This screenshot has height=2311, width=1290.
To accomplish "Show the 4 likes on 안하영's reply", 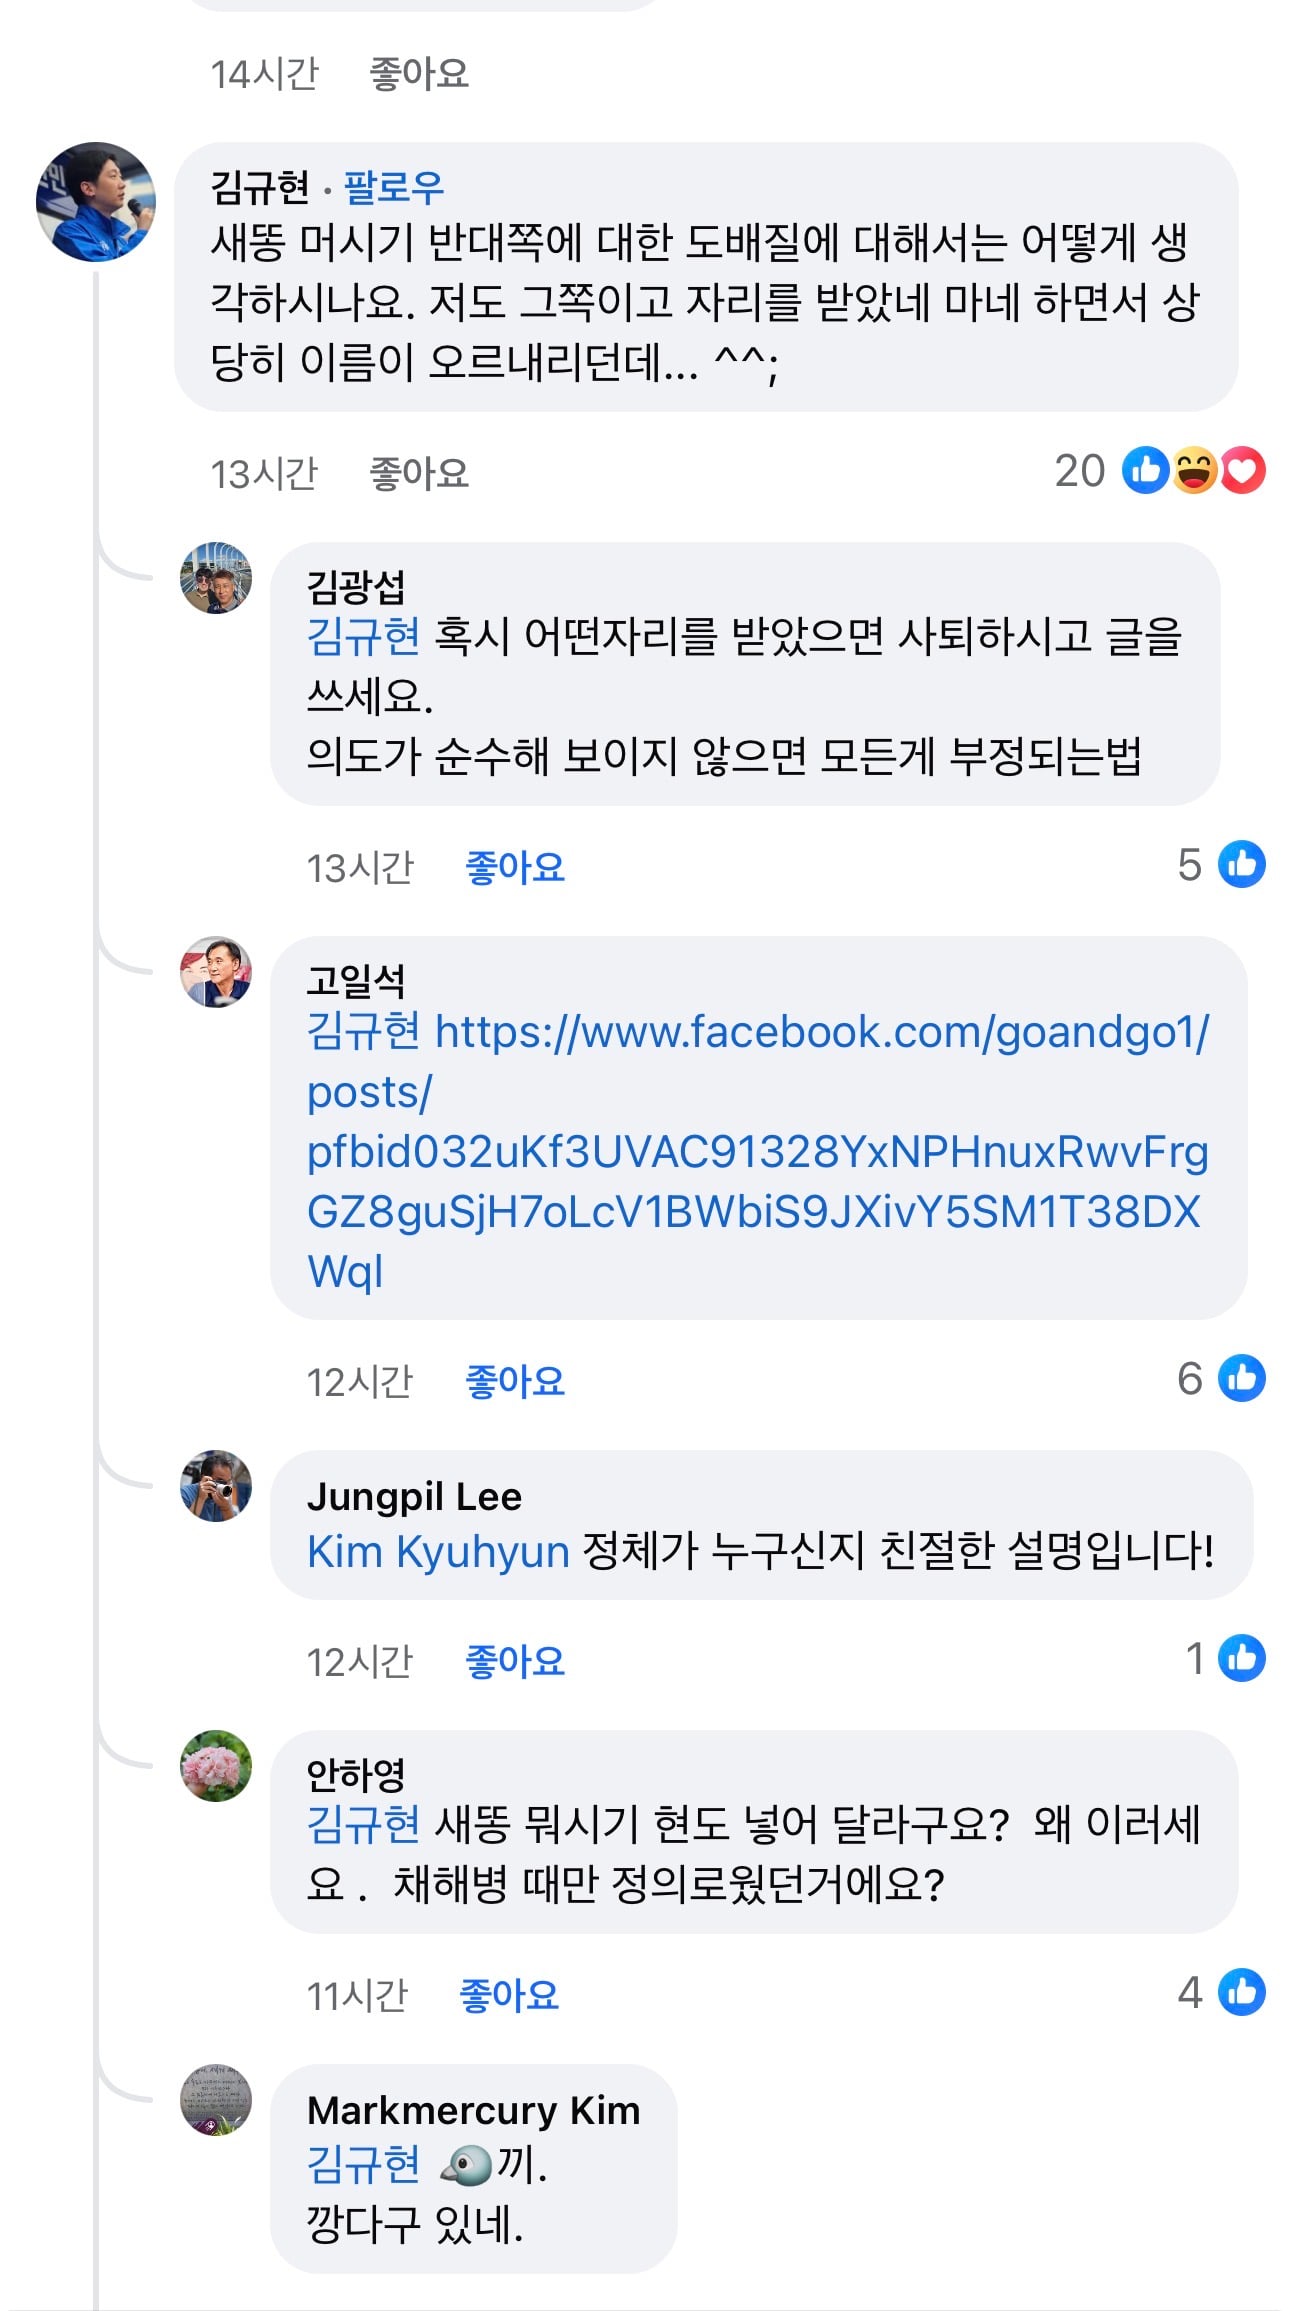I will click(x=1221, y=1993).
